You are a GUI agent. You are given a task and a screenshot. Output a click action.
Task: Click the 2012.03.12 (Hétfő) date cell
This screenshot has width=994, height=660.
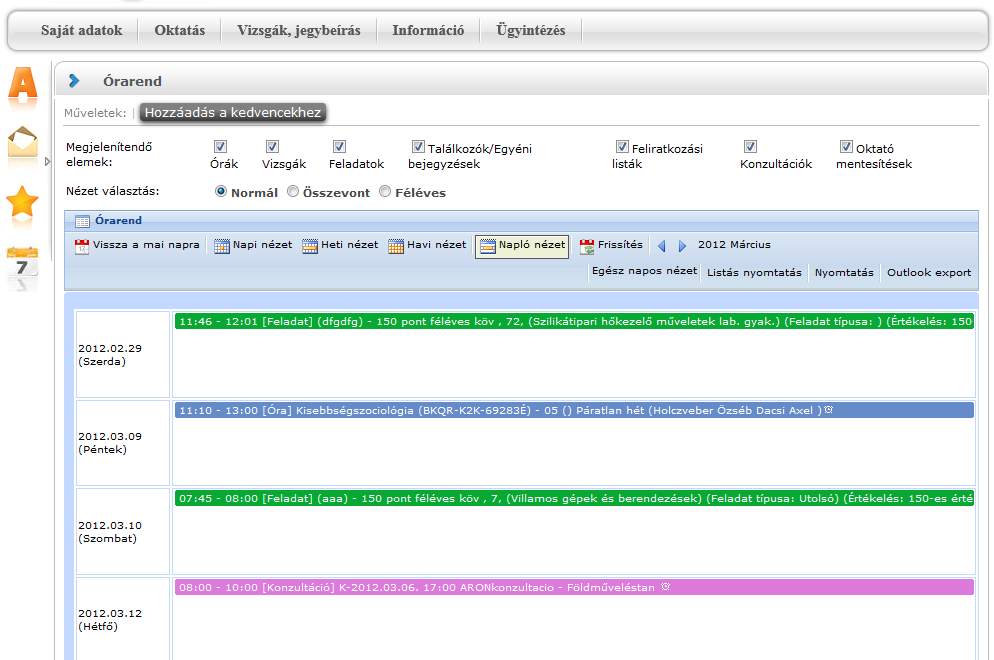pos(123,619)
